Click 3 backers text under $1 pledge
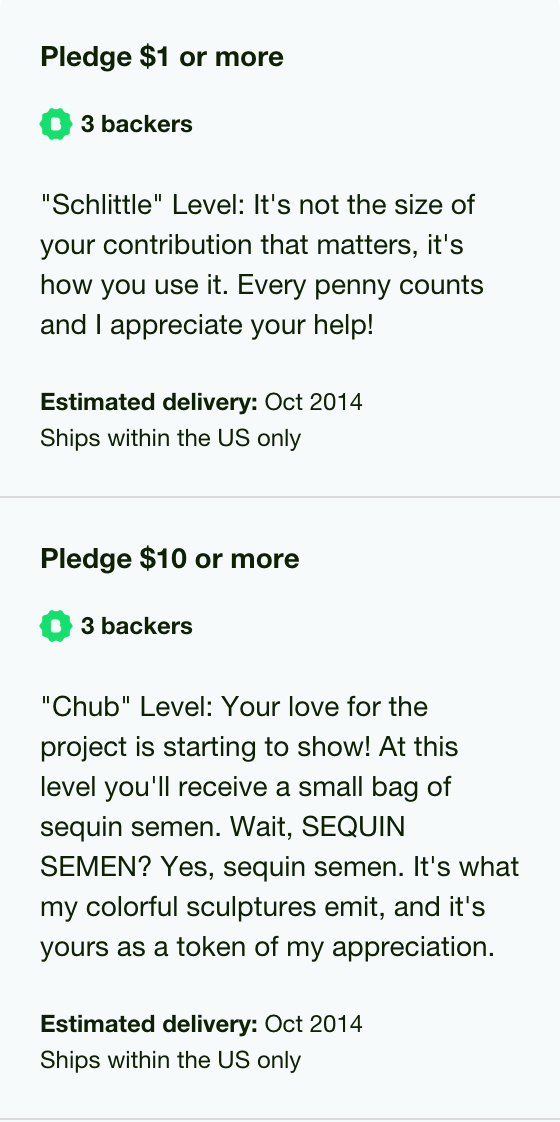The image size is (560, 1122). [137, 124]
